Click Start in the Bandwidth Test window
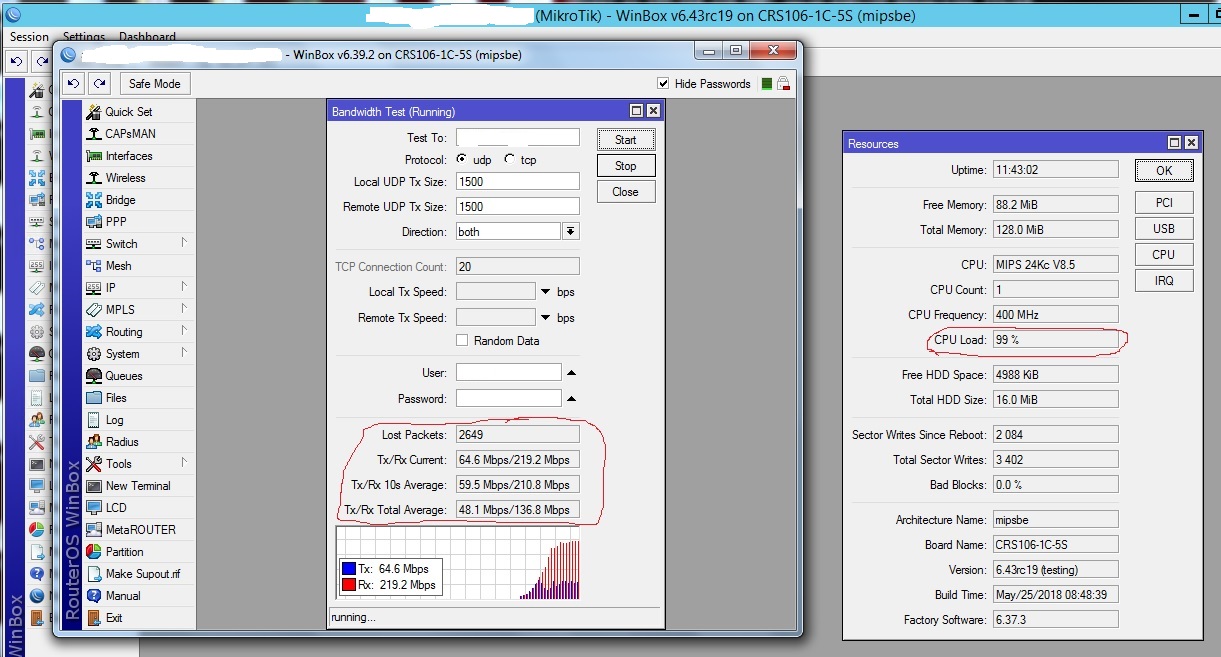Screen dimensions: 1221x657 (626, 140)
